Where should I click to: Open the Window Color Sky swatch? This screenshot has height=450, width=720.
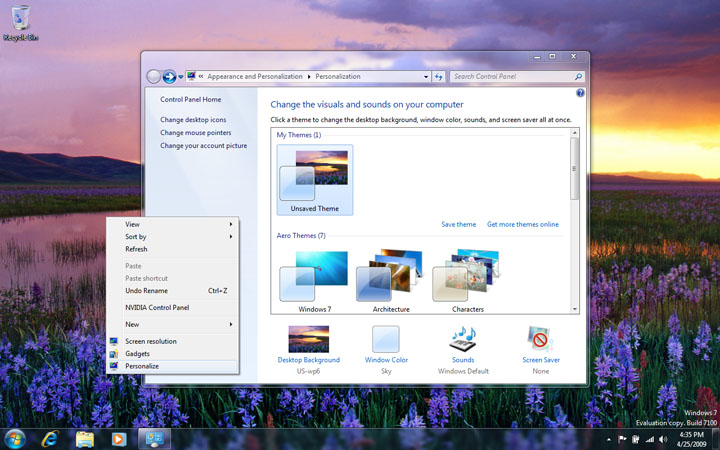(386, 339)
